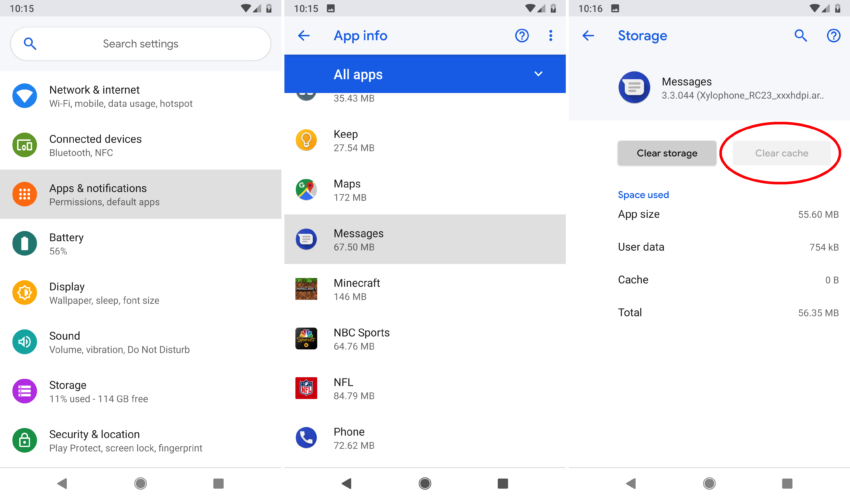The image size is (850, 500).
Task: Tap Android back button on Storage screen
Action: point(630,483)
